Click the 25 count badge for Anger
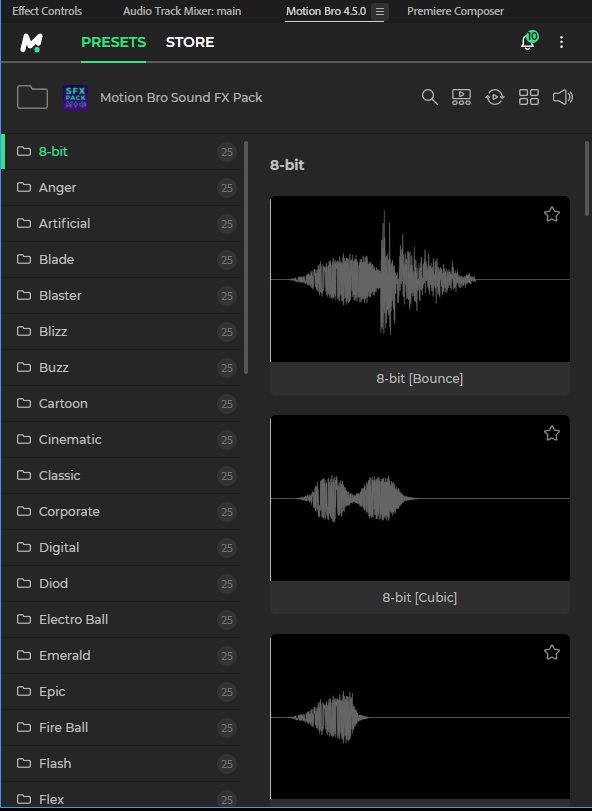Image resolution: width=592 pixels, height=811 pixels. pyautogui.click(x=227, y=188)
